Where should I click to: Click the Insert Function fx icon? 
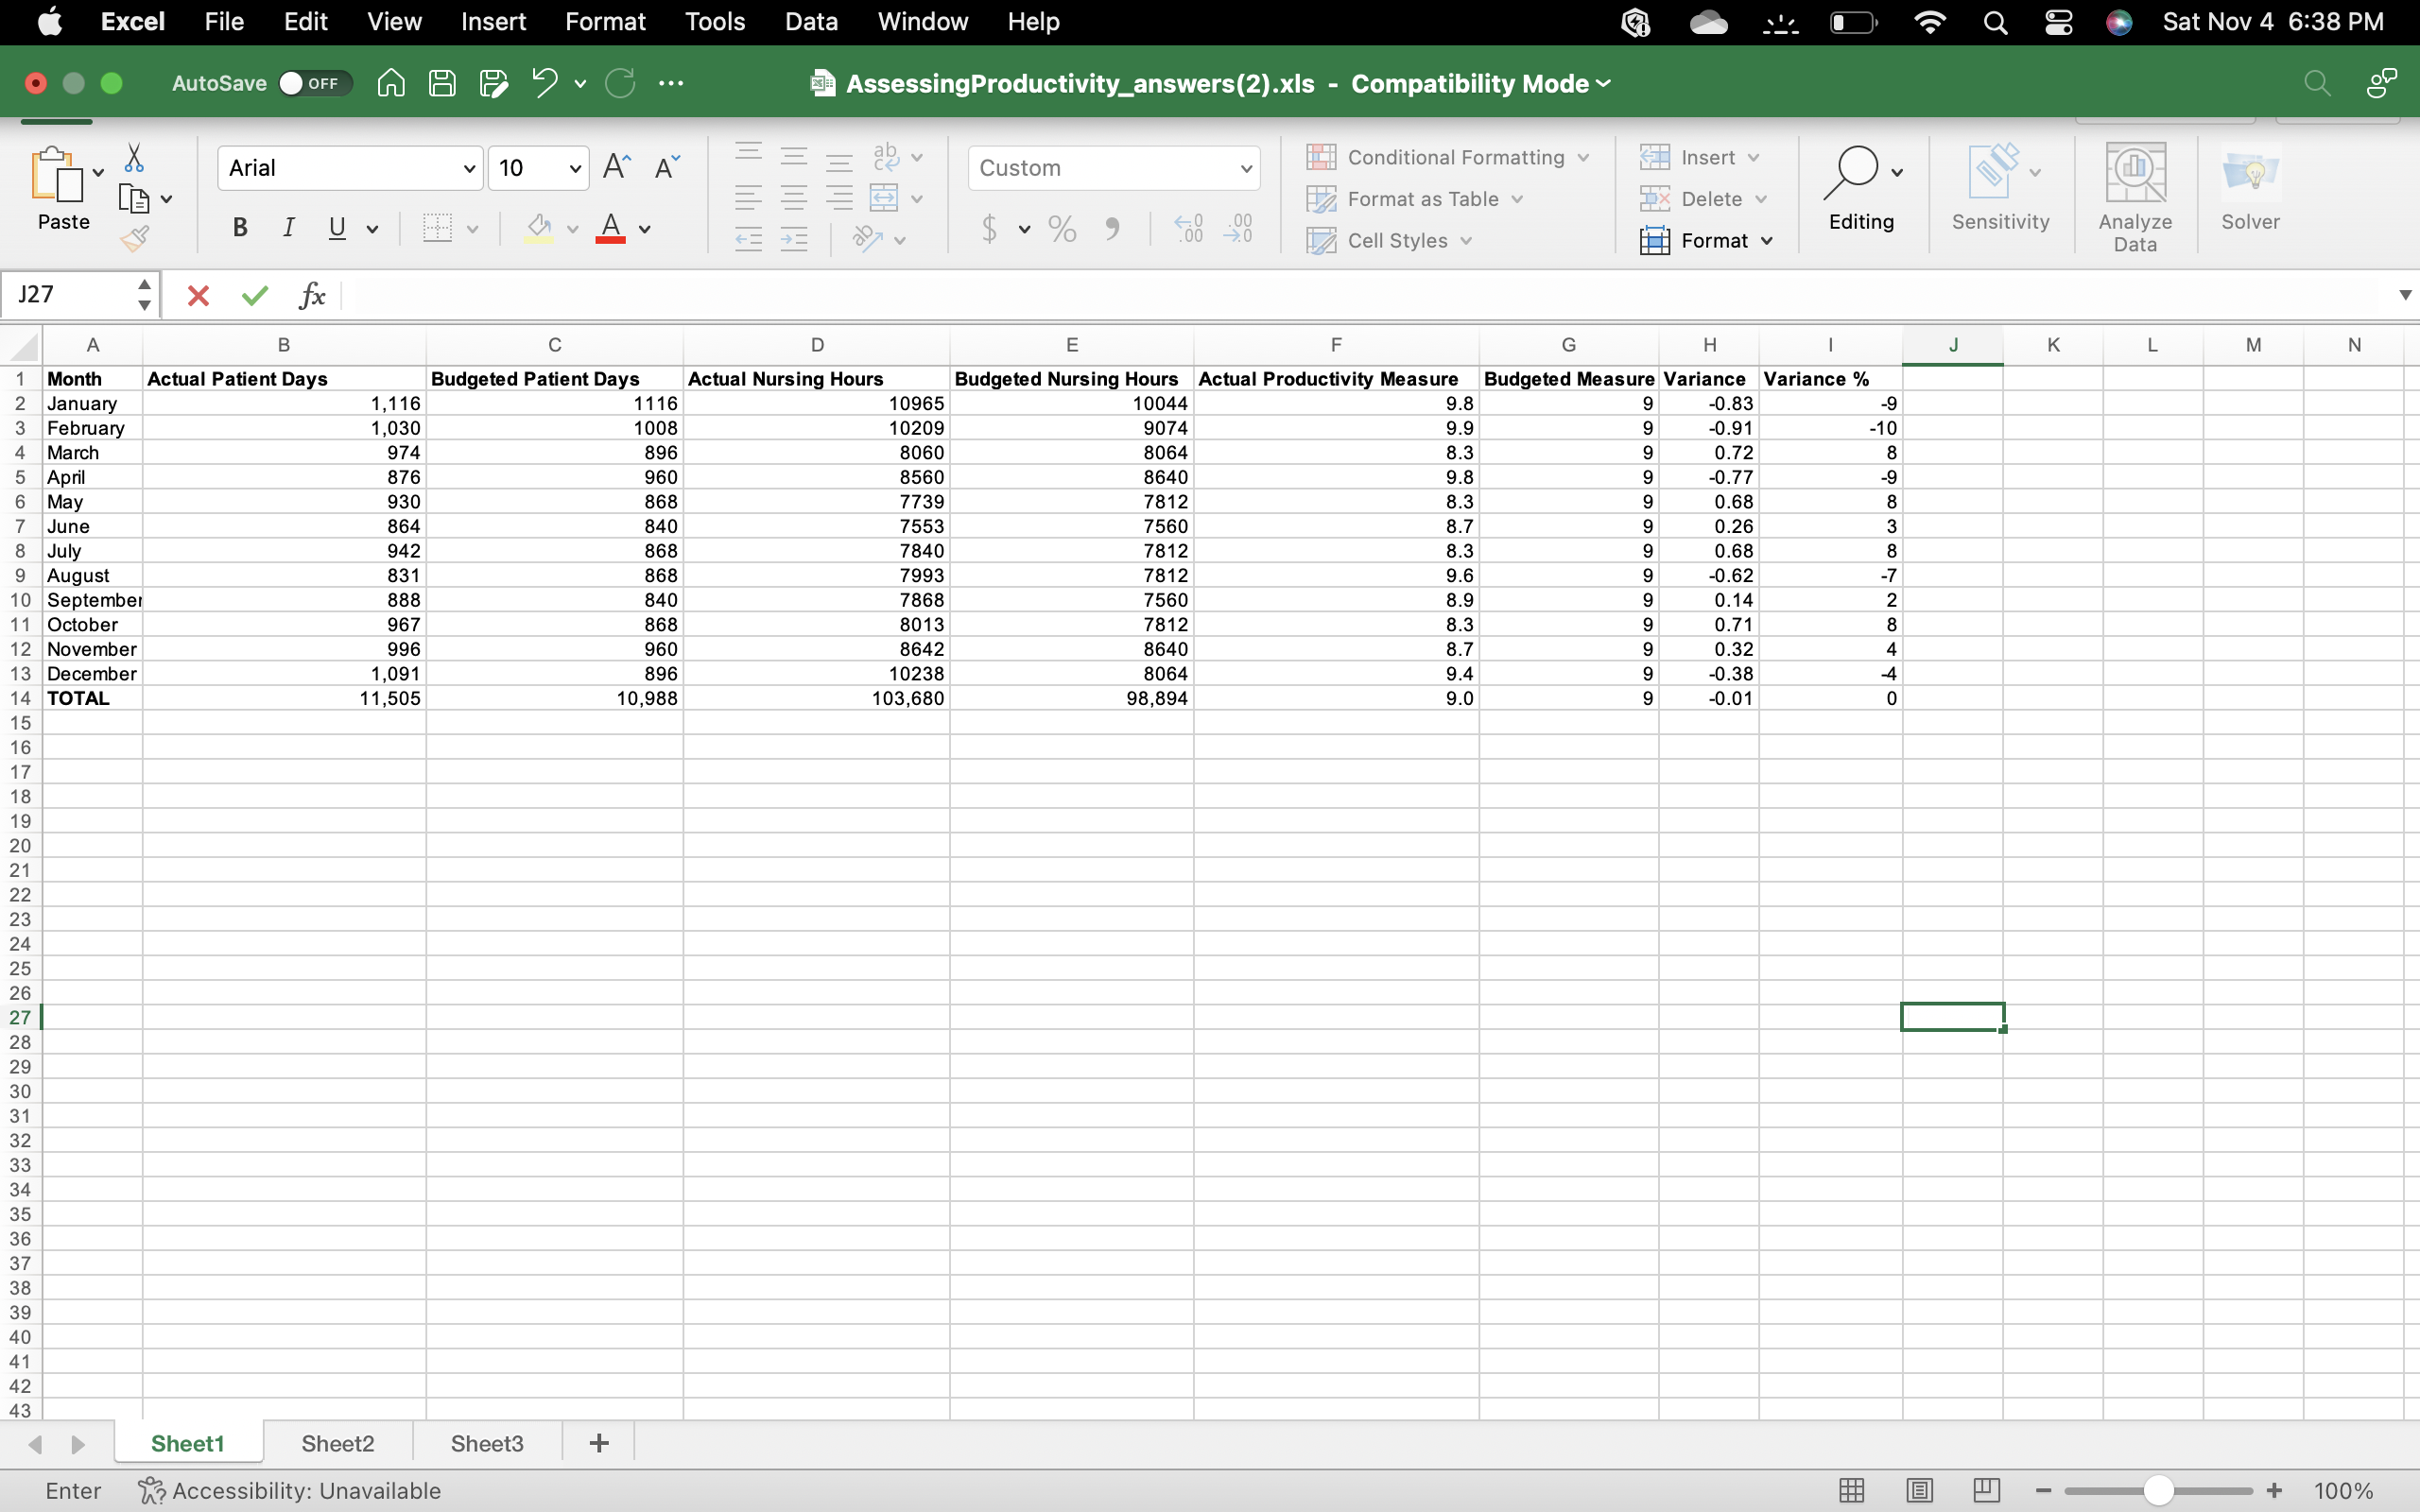coord(312,295)
